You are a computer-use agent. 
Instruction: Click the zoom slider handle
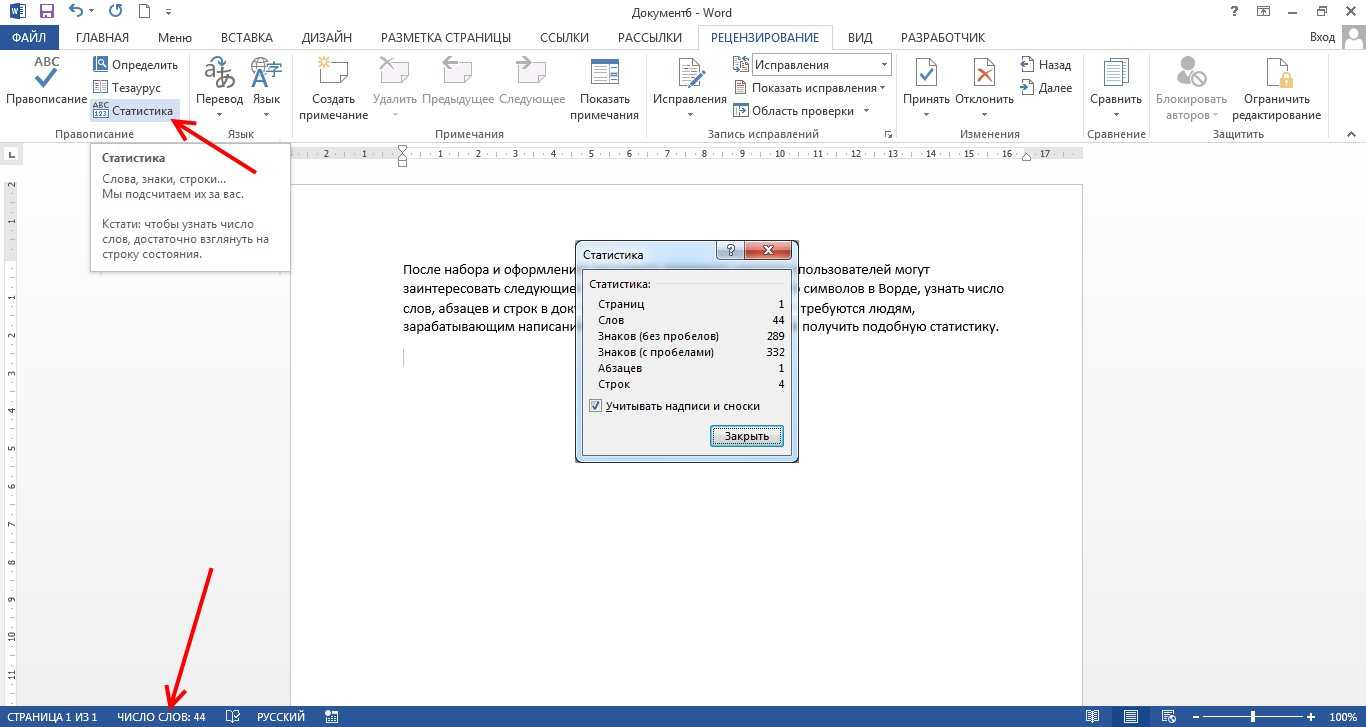(x=1253, y=717)
